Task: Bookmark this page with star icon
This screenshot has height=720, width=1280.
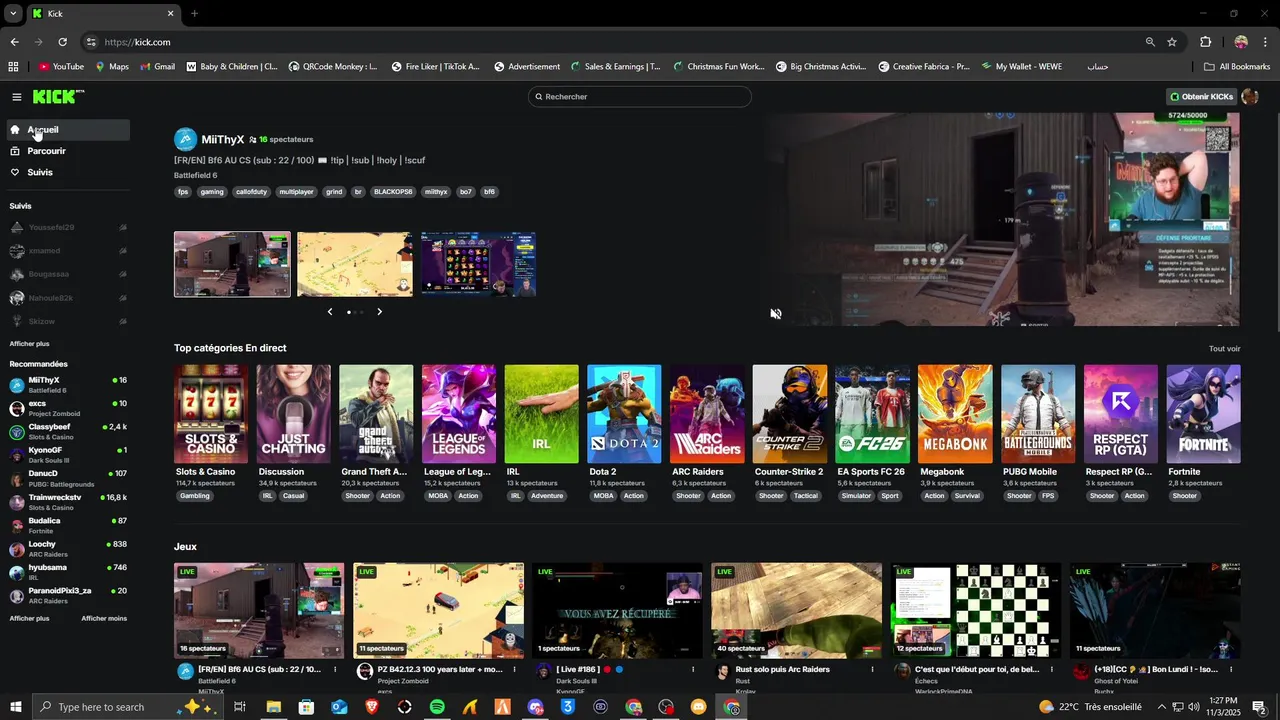Action: (x=1172, y=42)
